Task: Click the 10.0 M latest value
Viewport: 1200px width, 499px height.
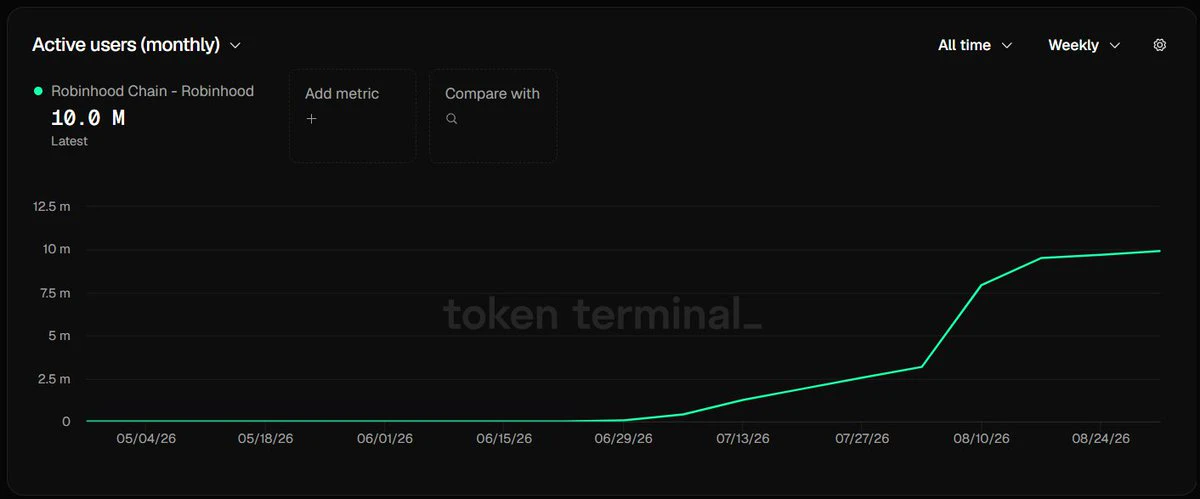Action: click(x=88, y=118)
